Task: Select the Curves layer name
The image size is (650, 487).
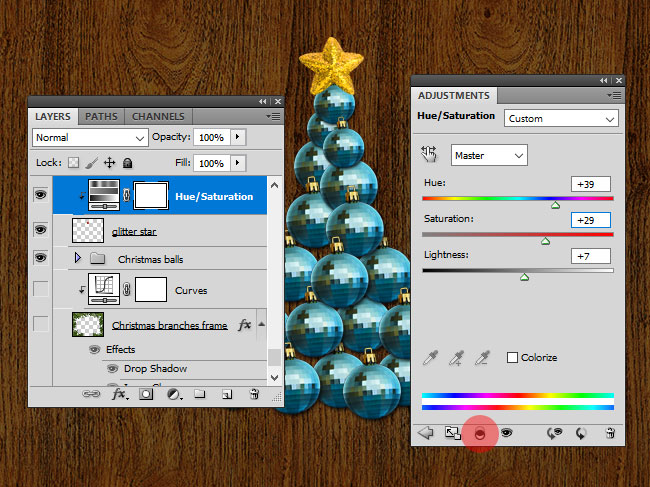Action: pyautogui.click(x=191, y=291)
